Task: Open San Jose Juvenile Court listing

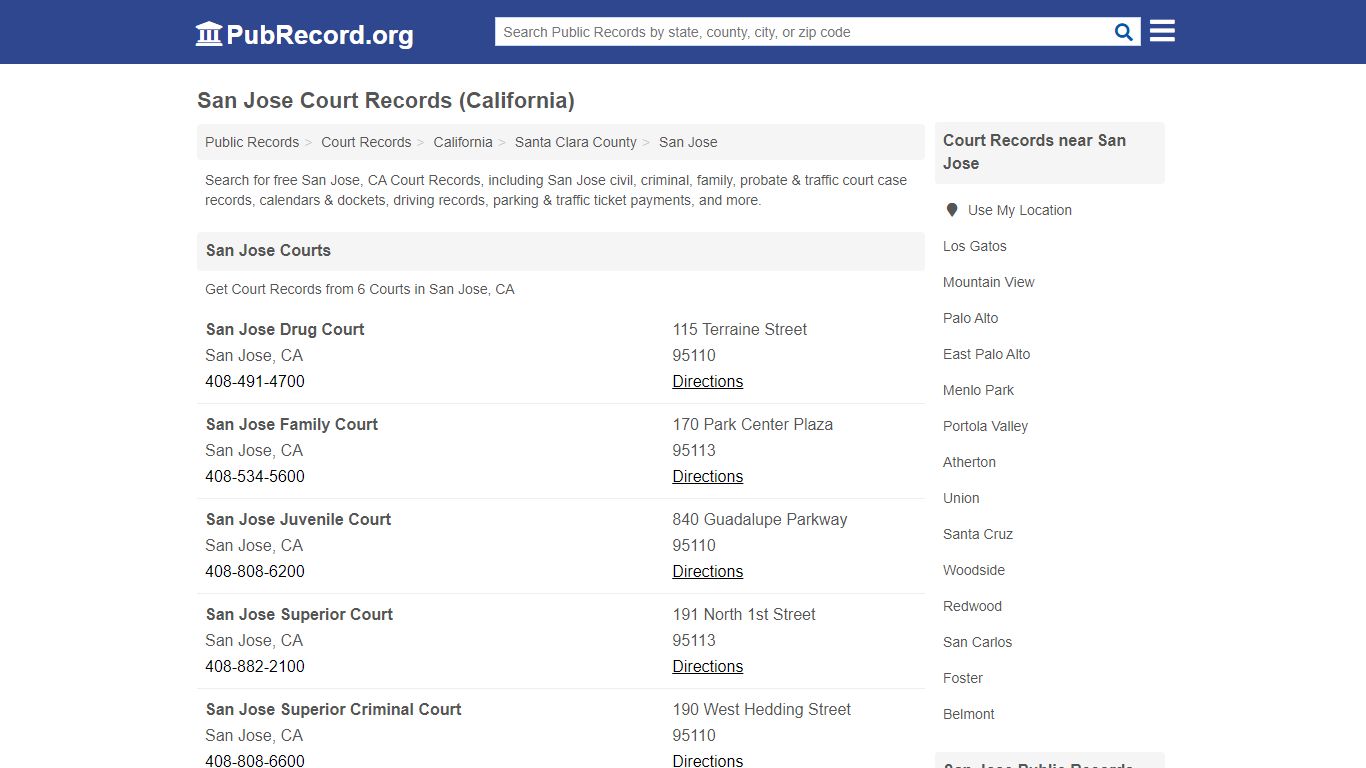Action: point(298,519)
